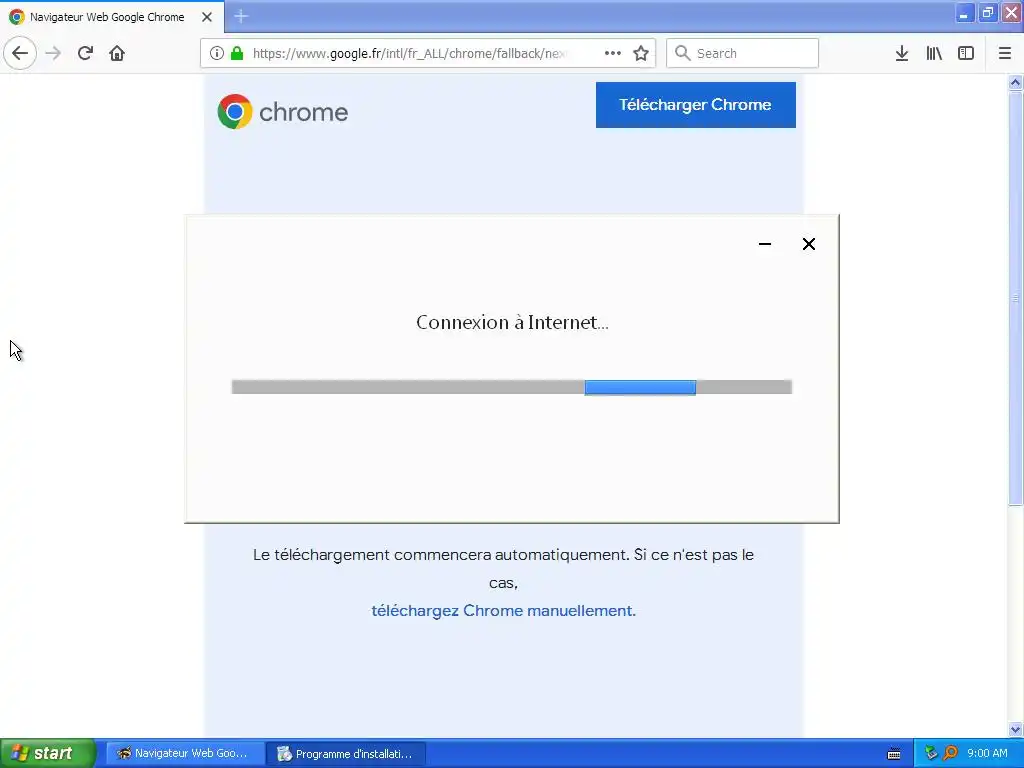Close the Navigateur Web Google Chrome tab
Screen dimensions: 1024x768
pyautogui.click(x=207, y=17)
